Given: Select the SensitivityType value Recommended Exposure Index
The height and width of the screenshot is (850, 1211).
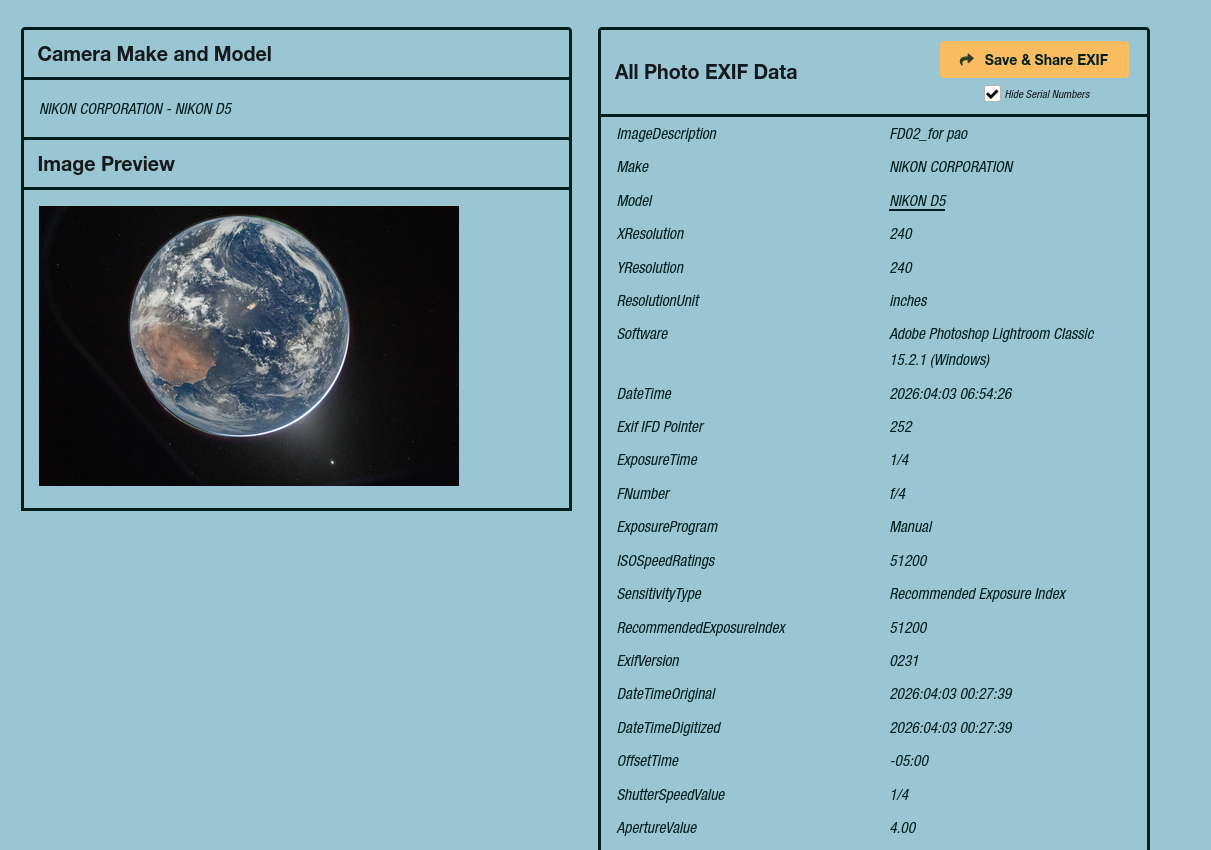Looking at the screenshot, I should [x=977, y=594].
